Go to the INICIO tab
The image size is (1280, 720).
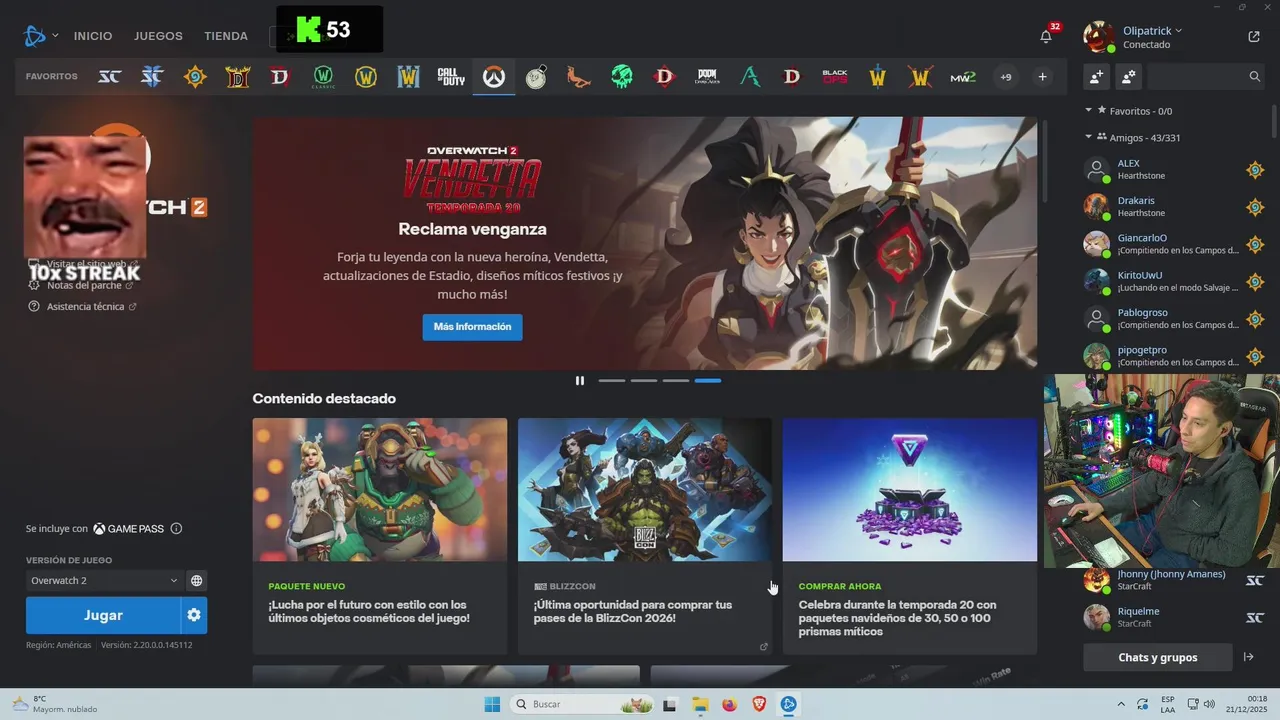point(93,36)
